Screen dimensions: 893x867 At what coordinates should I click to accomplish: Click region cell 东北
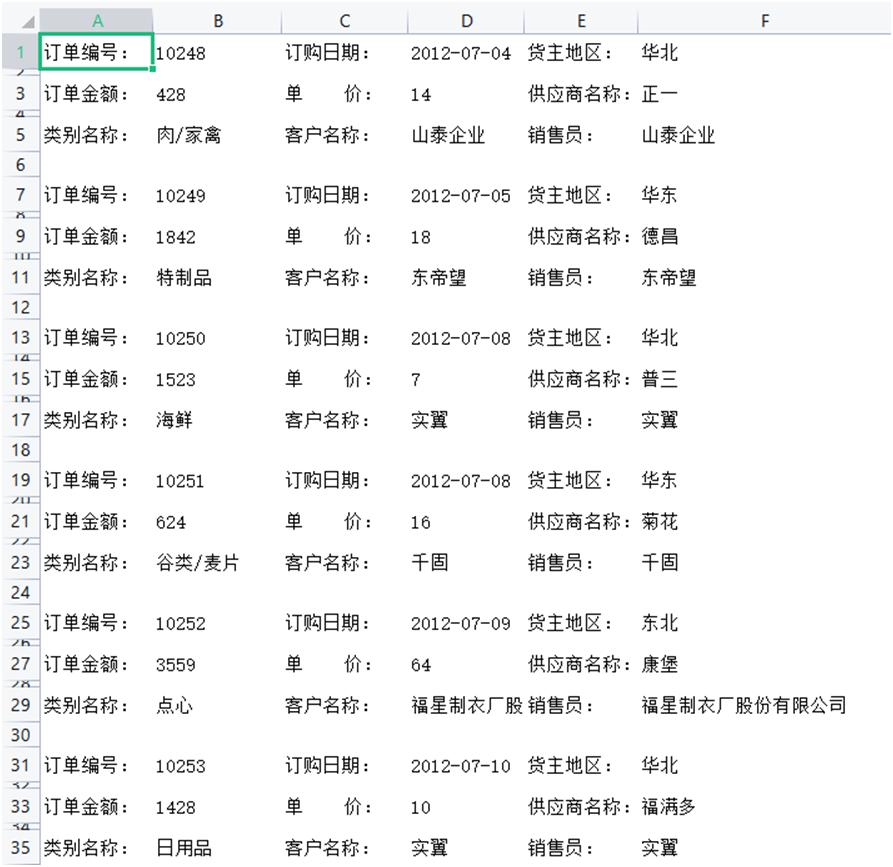[764, 623]
